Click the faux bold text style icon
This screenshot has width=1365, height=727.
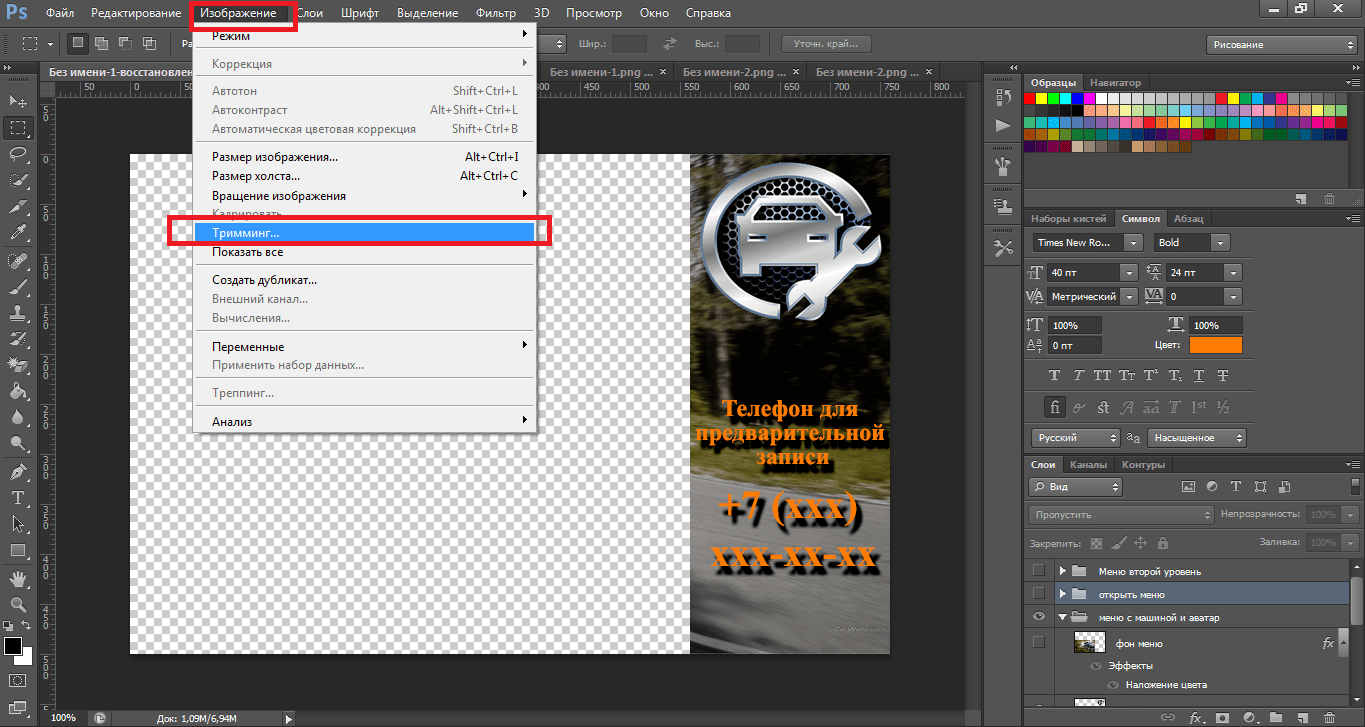coord(1053,375)
